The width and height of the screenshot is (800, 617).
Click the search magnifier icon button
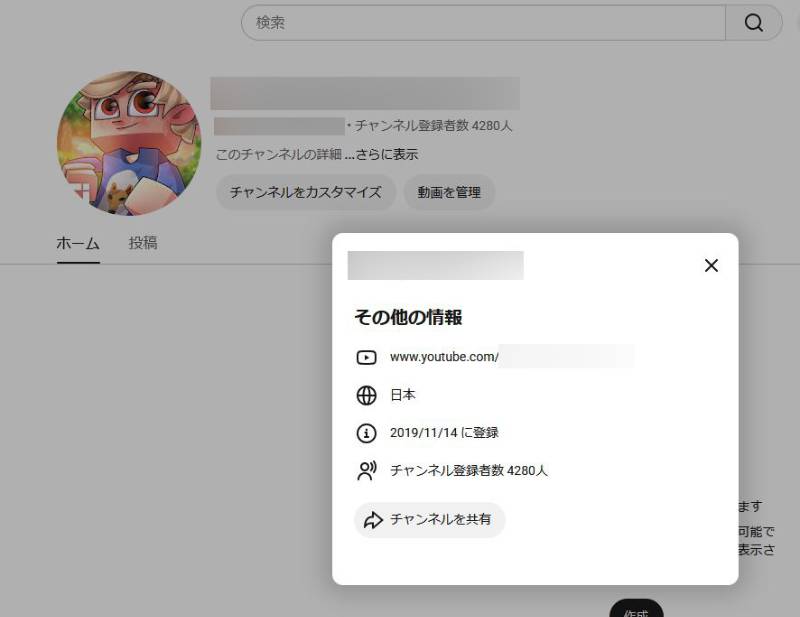pyautogui.click(x=754, y=23)
